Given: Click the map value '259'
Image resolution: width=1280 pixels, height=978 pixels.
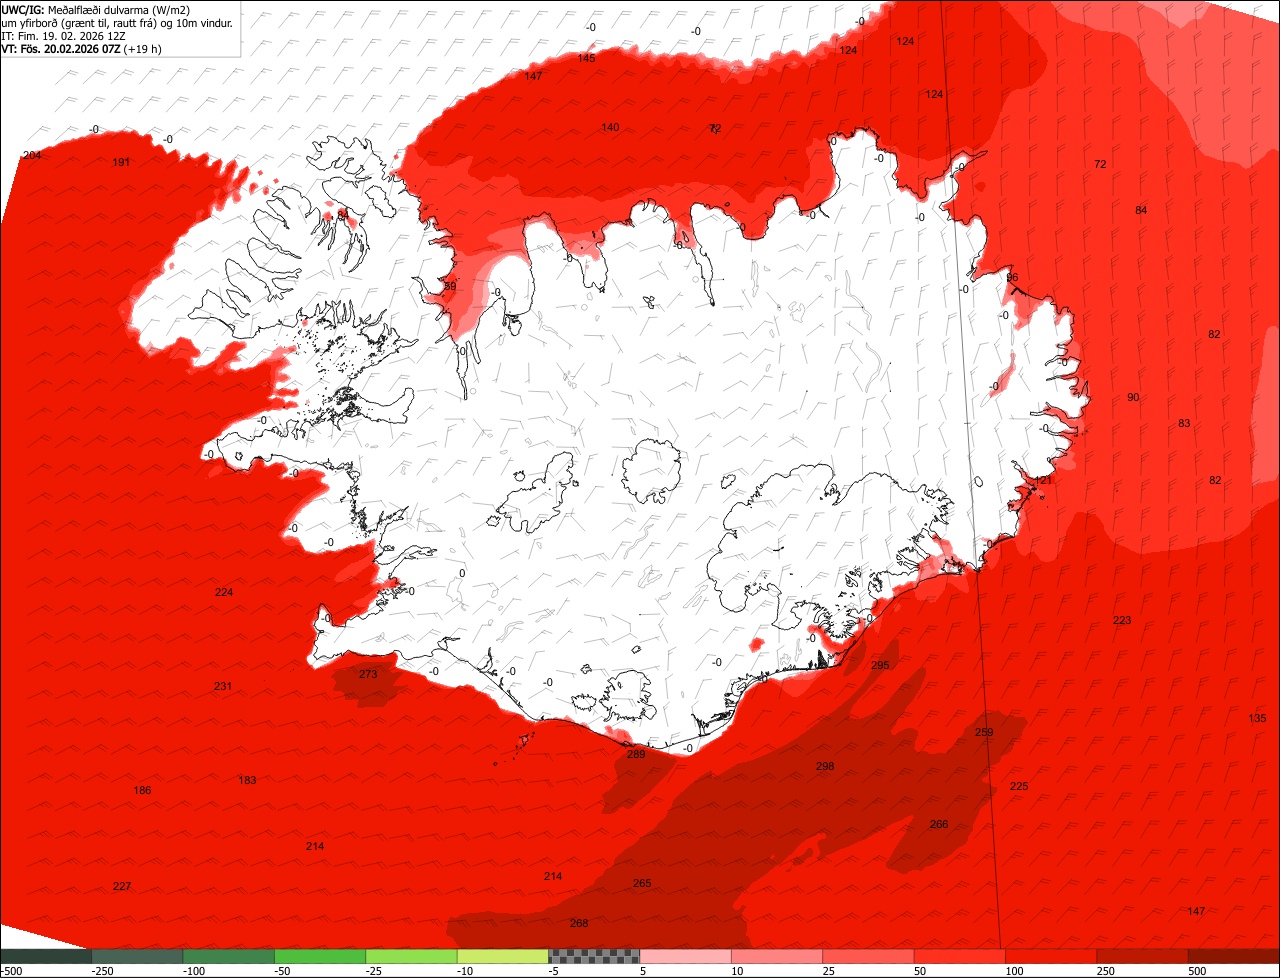Looking at the screenshot, I should (x=984, y=733).
